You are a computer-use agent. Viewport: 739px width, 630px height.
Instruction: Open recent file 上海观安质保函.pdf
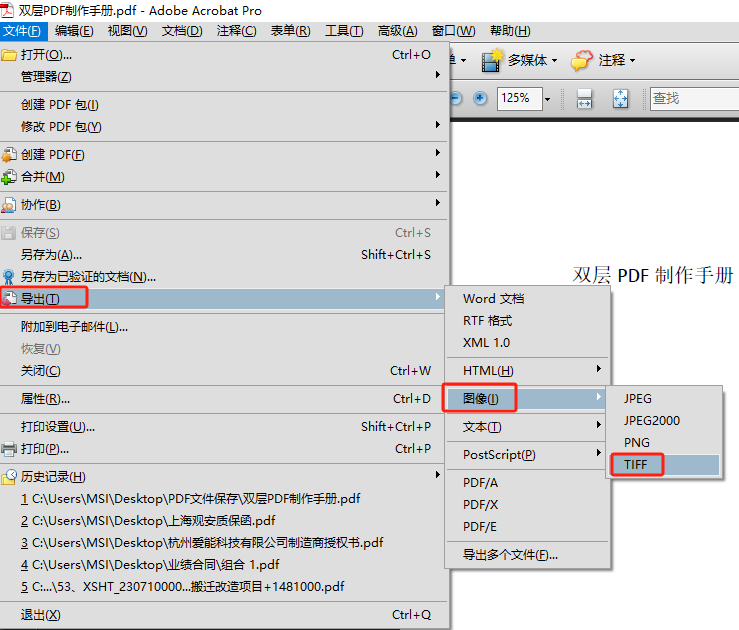click(224, 521)
